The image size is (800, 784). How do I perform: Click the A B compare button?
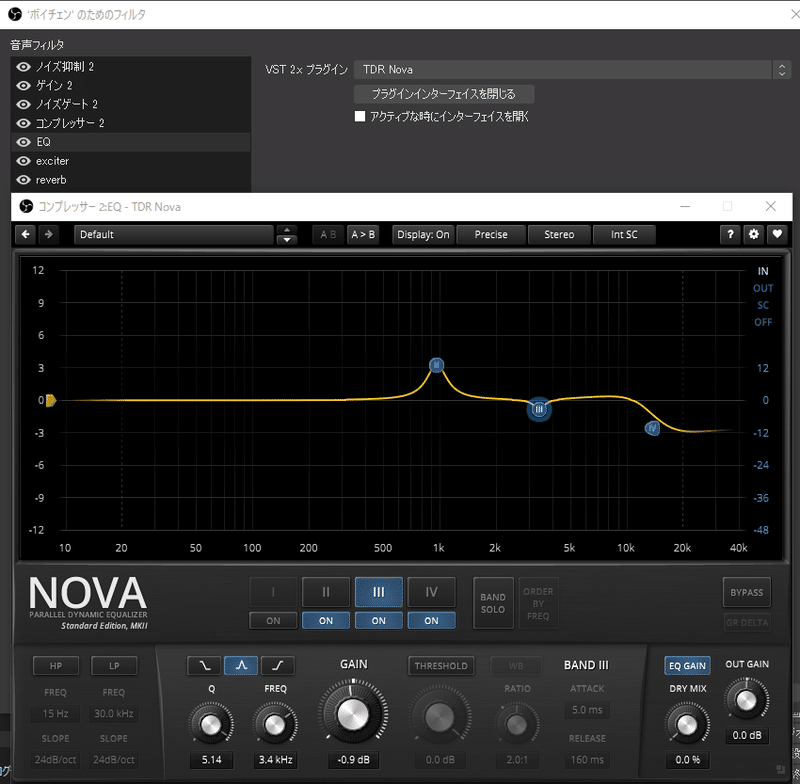point(328,235)
